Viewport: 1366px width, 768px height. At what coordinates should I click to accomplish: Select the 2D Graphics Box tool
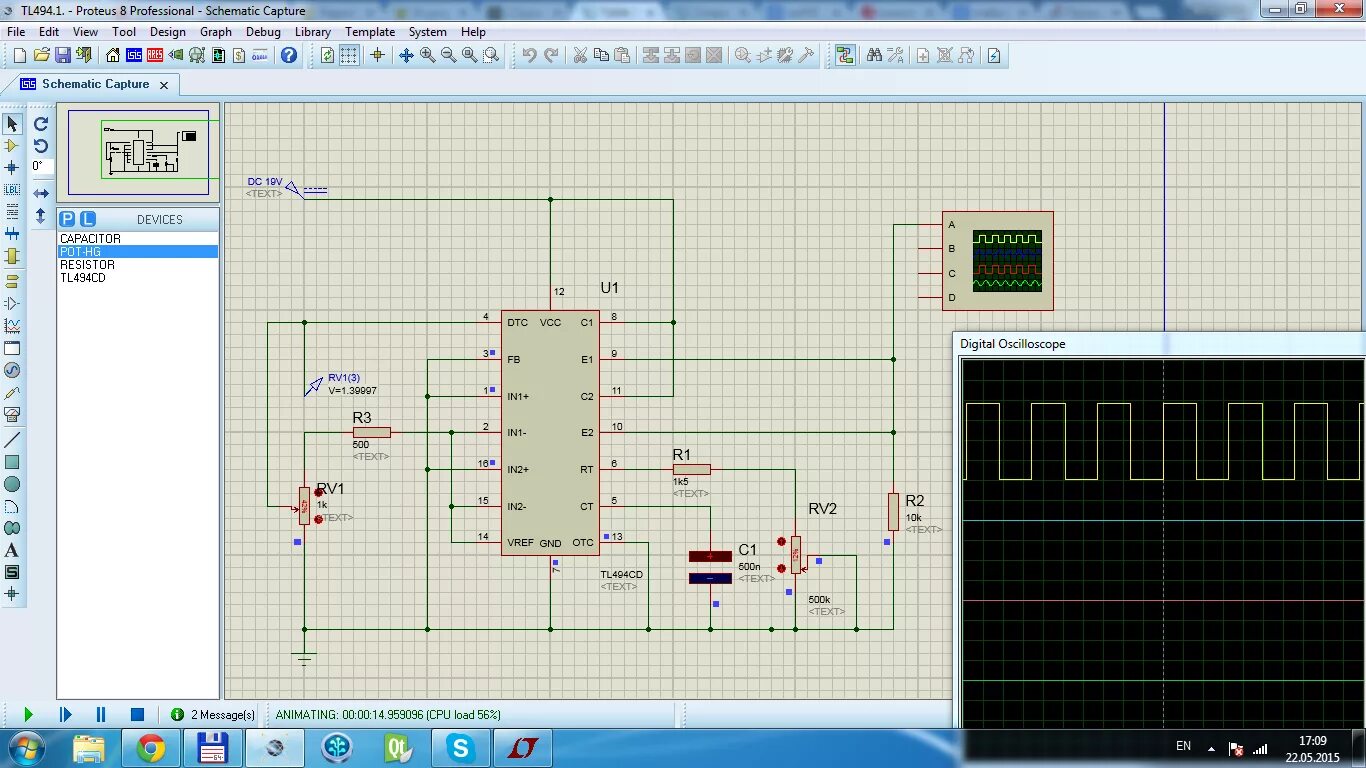(x=12, y=462)
